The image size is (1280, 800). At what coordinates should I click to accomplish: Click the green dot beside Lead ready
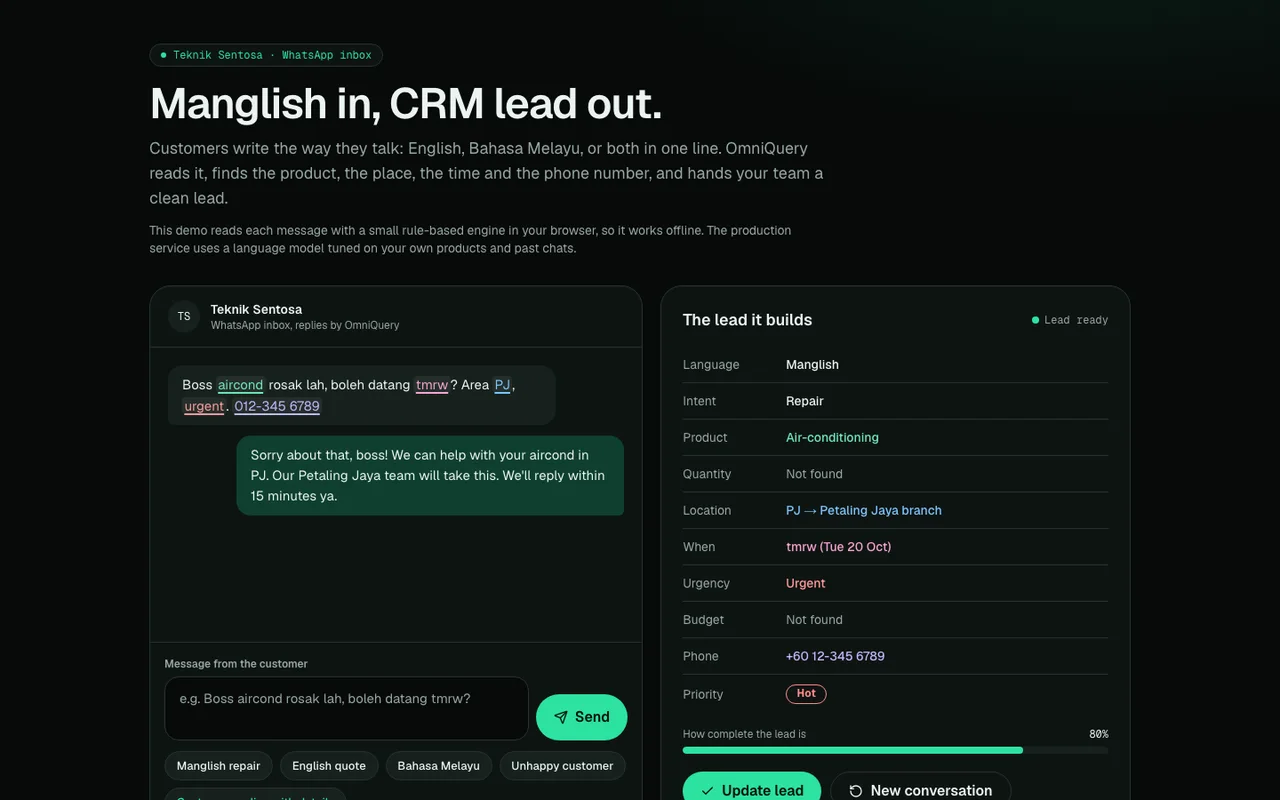point(1035,320)
